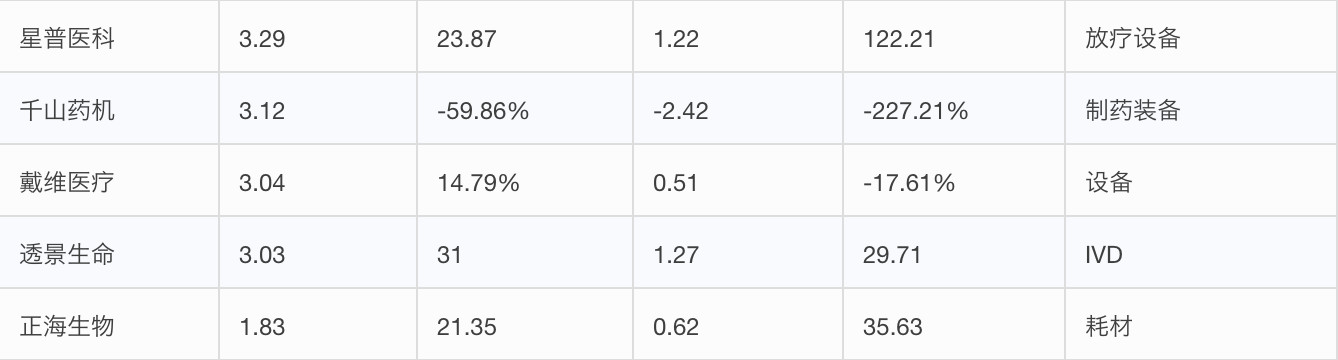Select the 3.29 value cell
Screen dimensions: 1338x360
[318, 37]
